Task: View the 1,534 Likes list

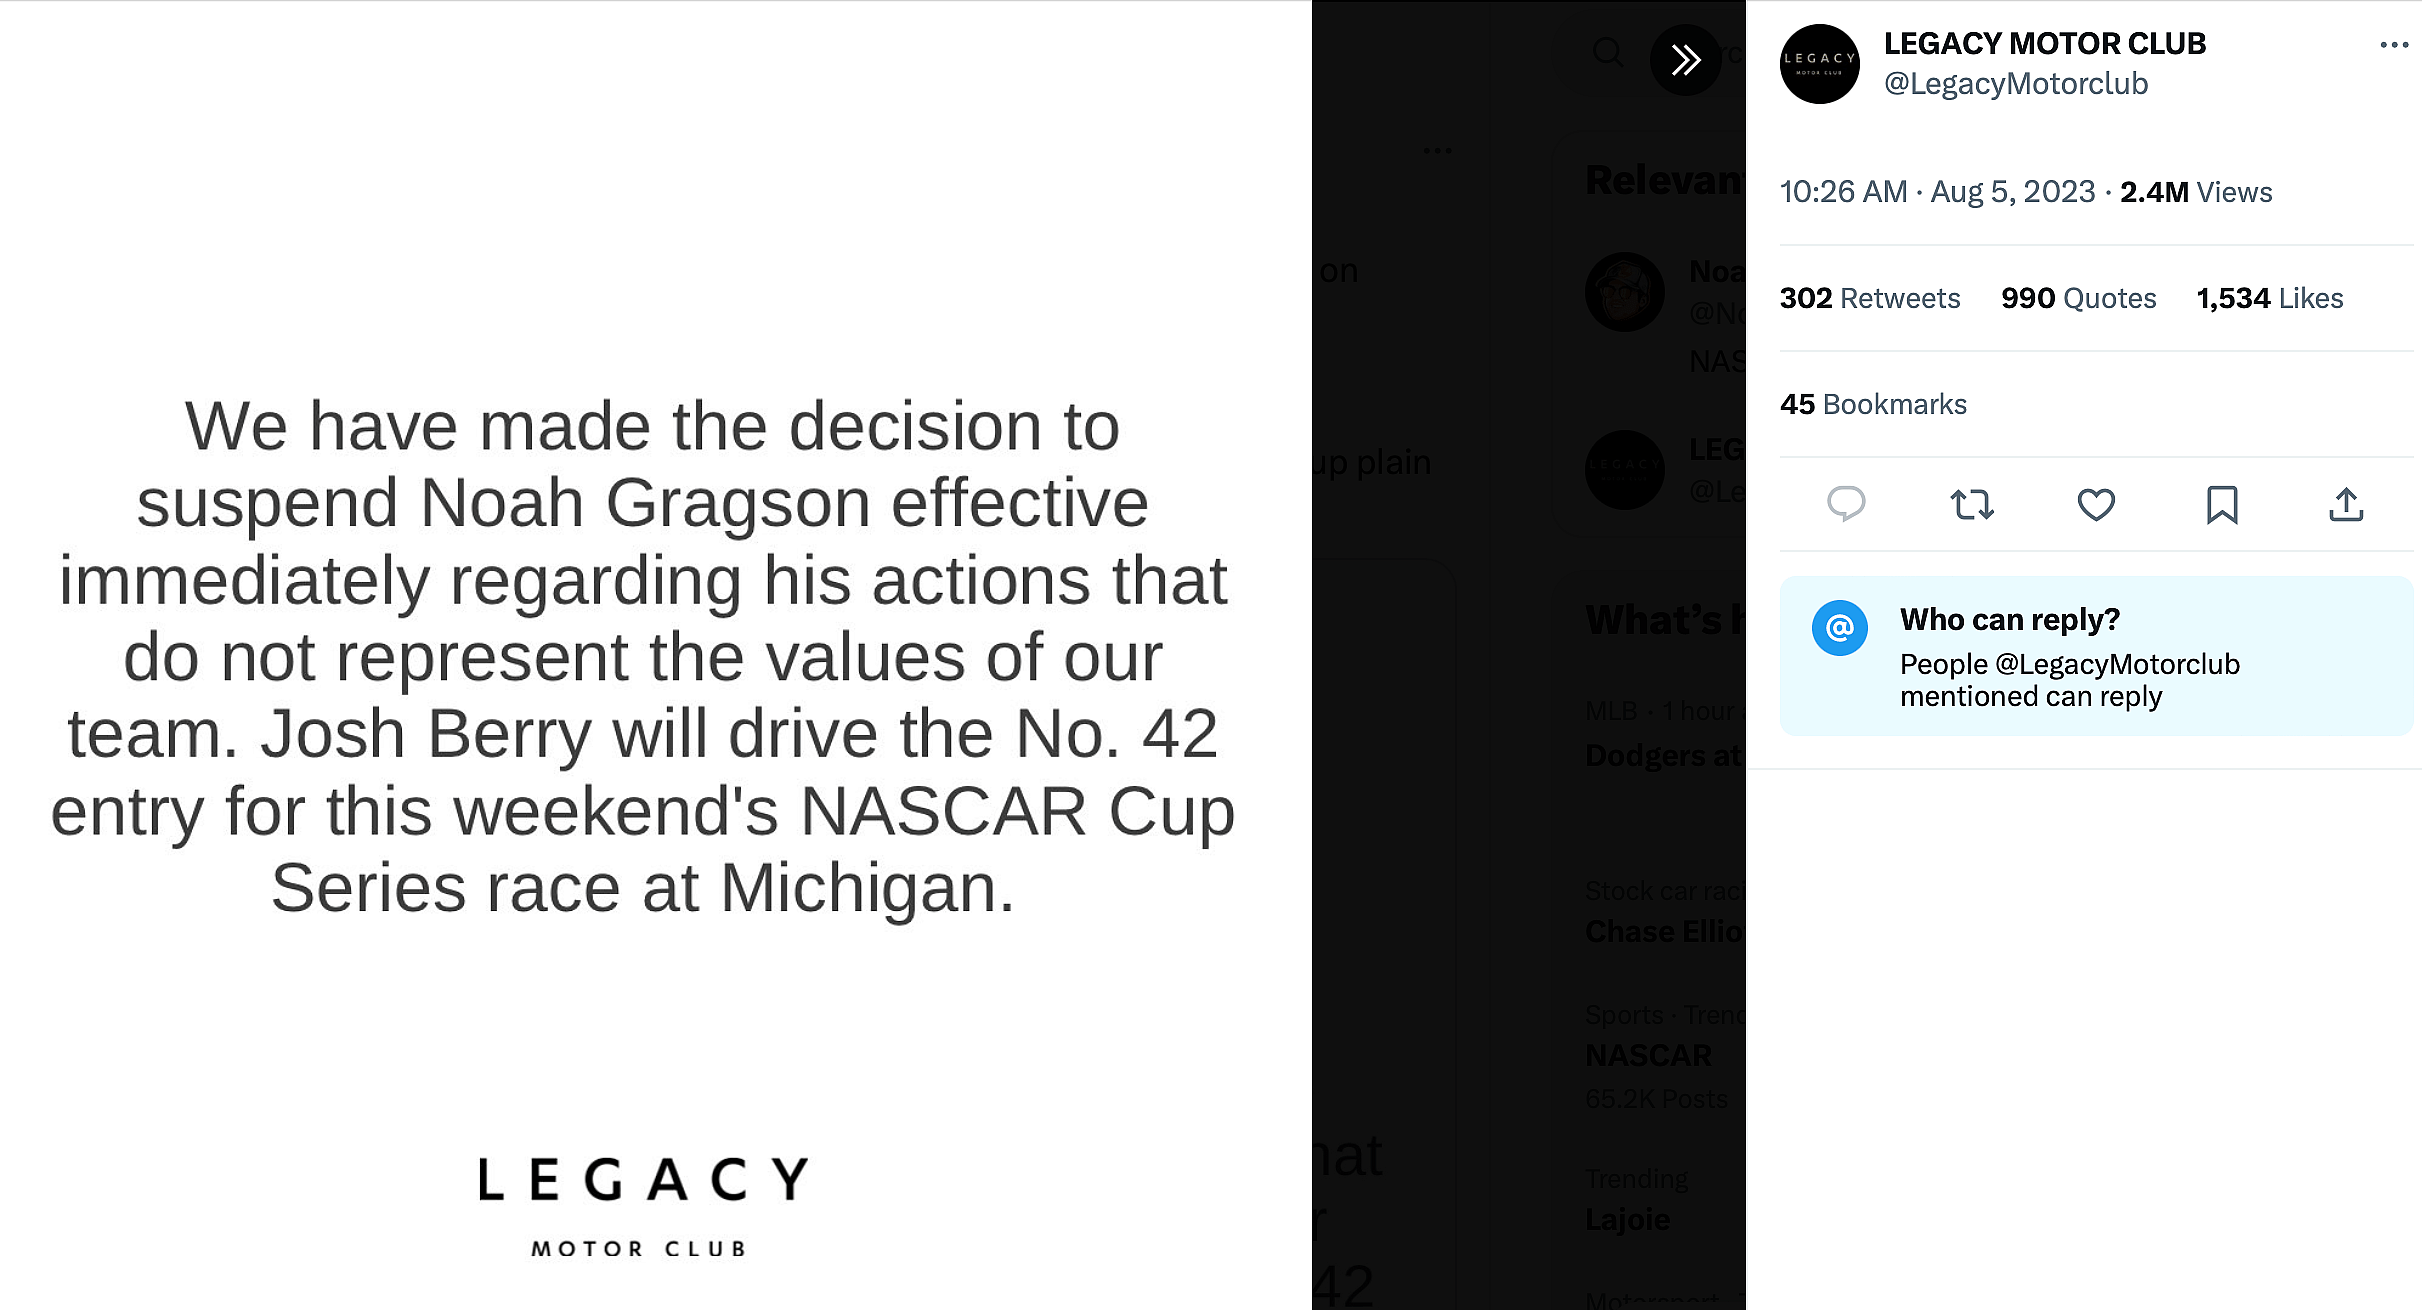Action: [2269, 298]
